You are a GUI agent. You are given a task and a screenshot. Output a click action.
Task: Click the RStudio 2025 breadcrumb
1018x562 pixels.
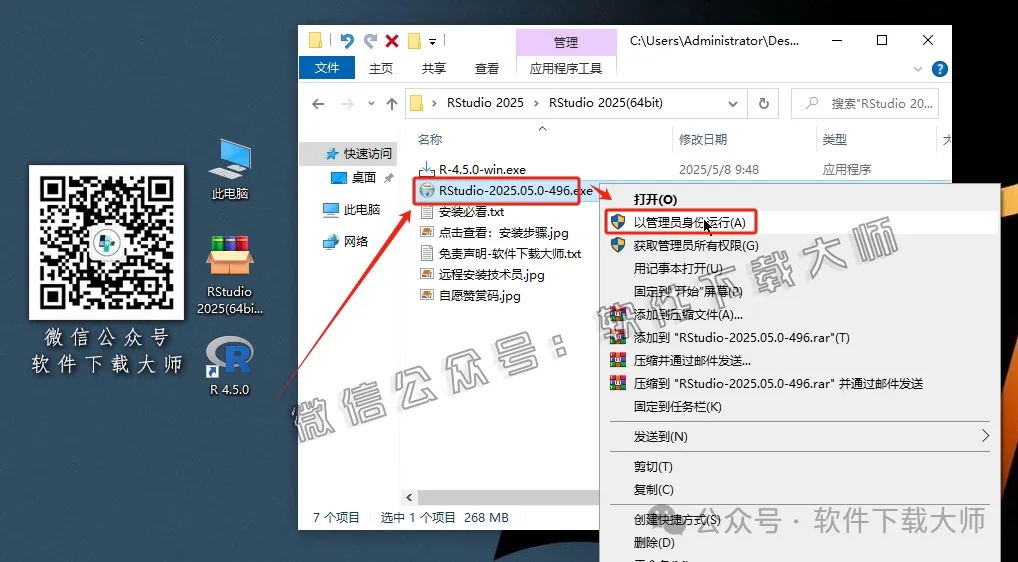click(x=485, y=103)
